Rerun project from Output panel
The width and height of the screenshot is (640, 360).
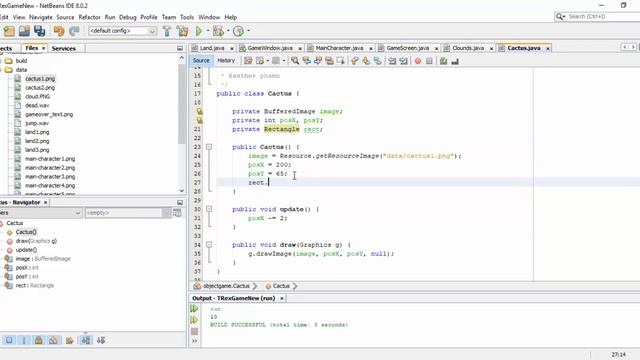194,309
